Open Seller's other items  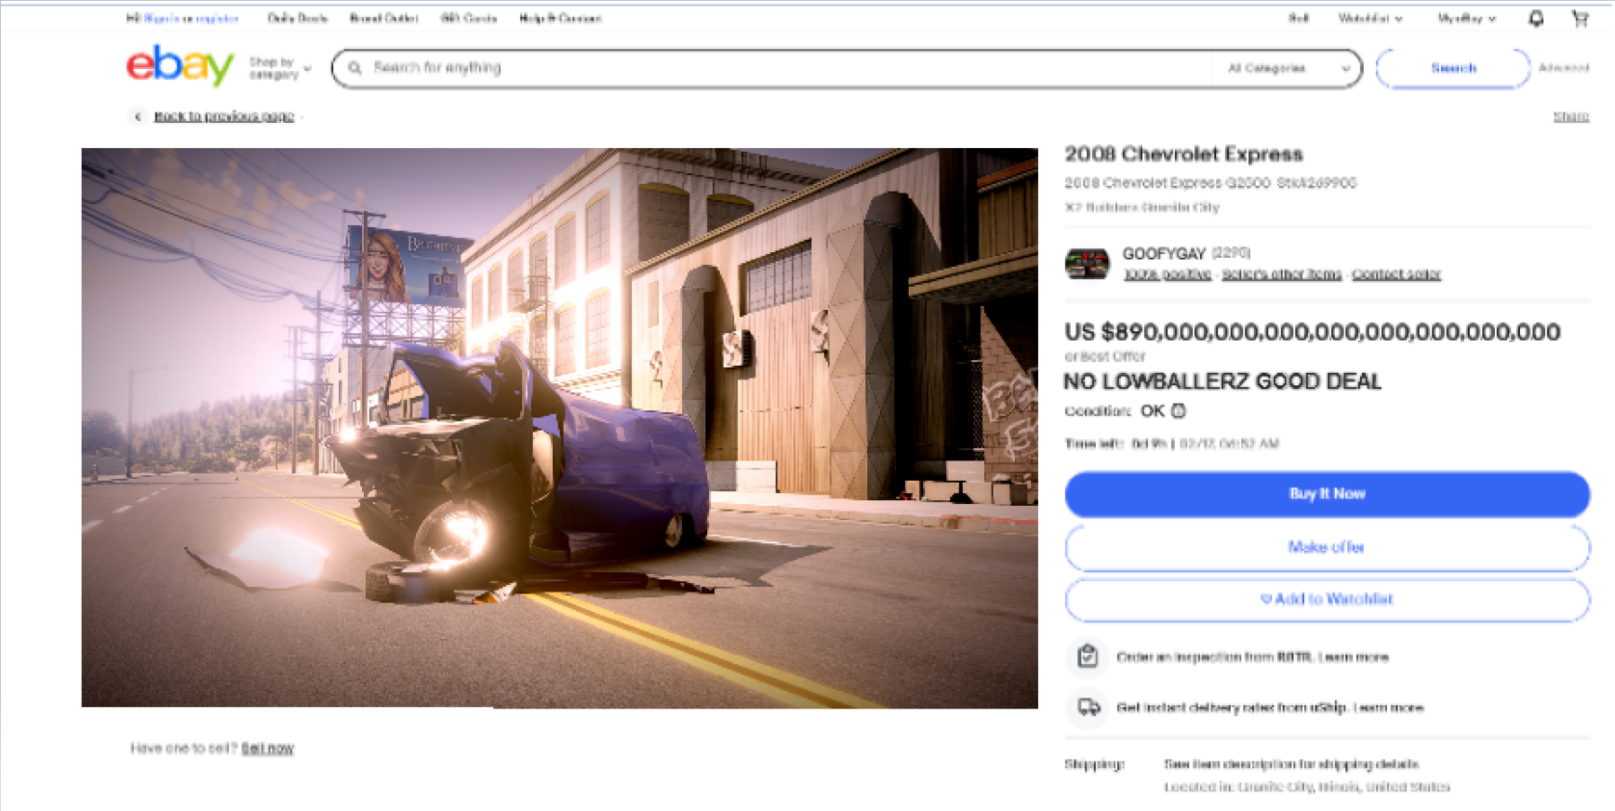[x=1281, y=274]
